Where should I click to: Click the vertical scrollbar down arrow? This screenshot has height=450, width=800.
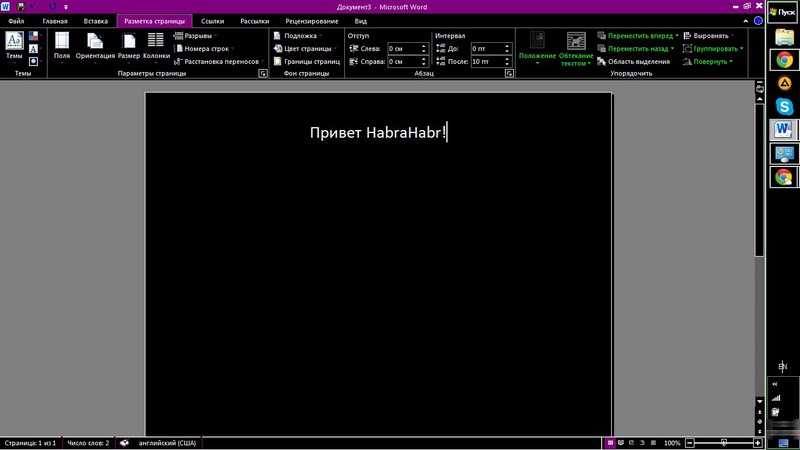coord(760,402)
